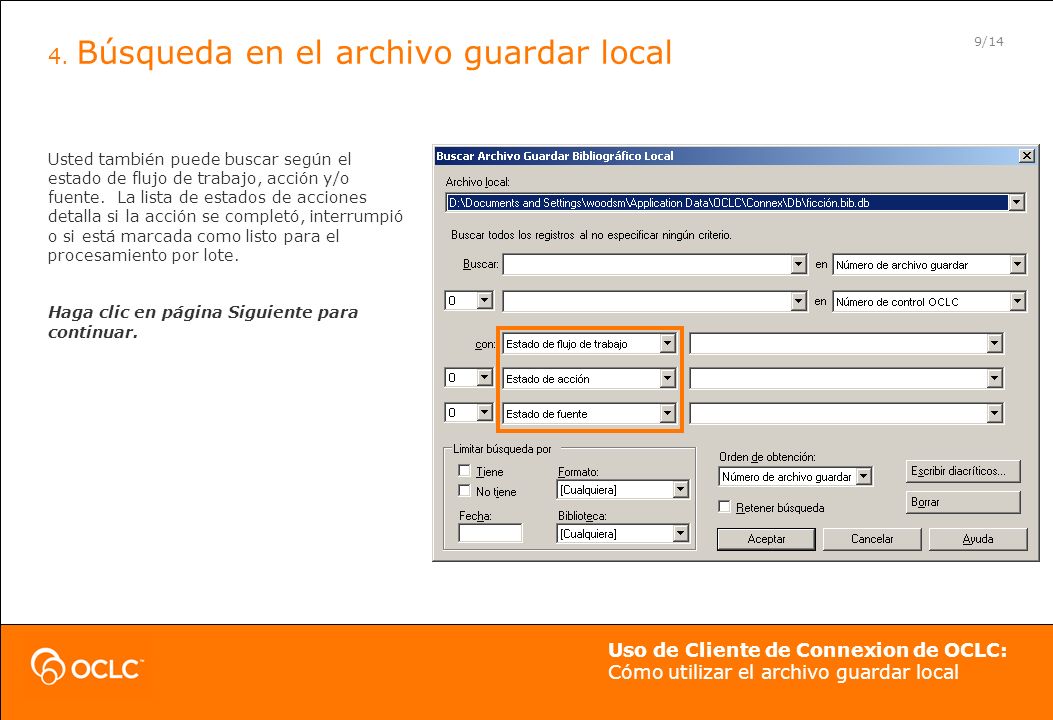Open the Biblioteca dropdown

[x=680, y=533]
